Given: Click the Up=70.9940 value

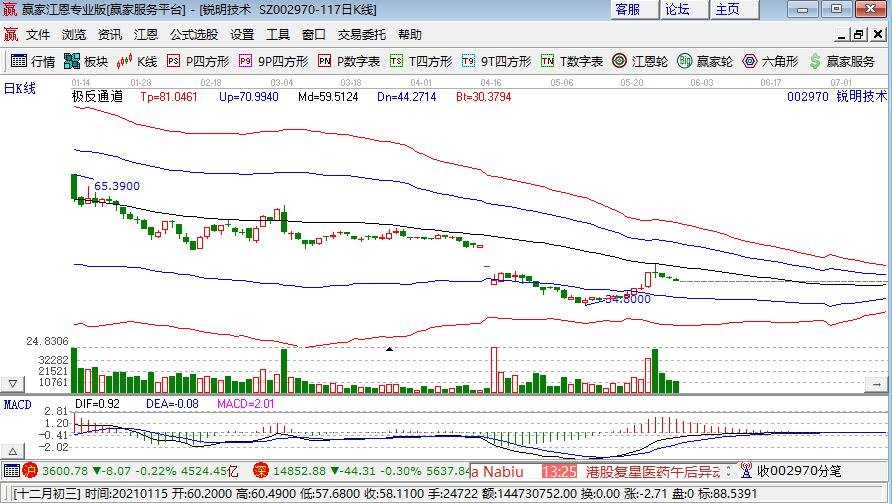Looking at the screenshot, I should 249,97.
